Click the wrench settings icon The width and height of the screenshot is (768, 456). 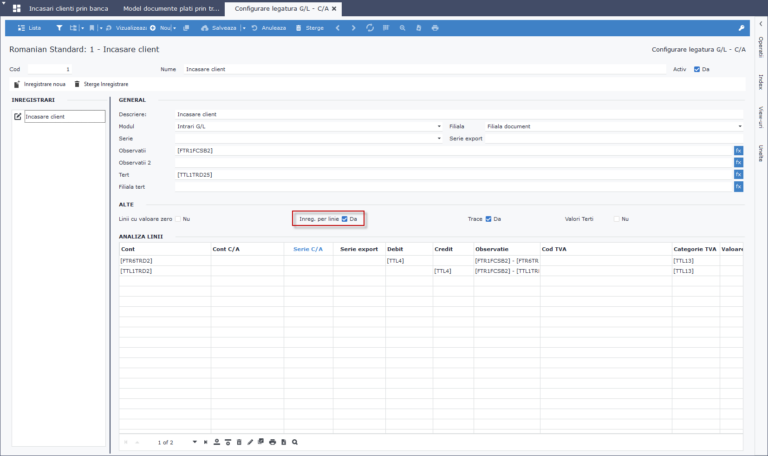tap(741, 28)
